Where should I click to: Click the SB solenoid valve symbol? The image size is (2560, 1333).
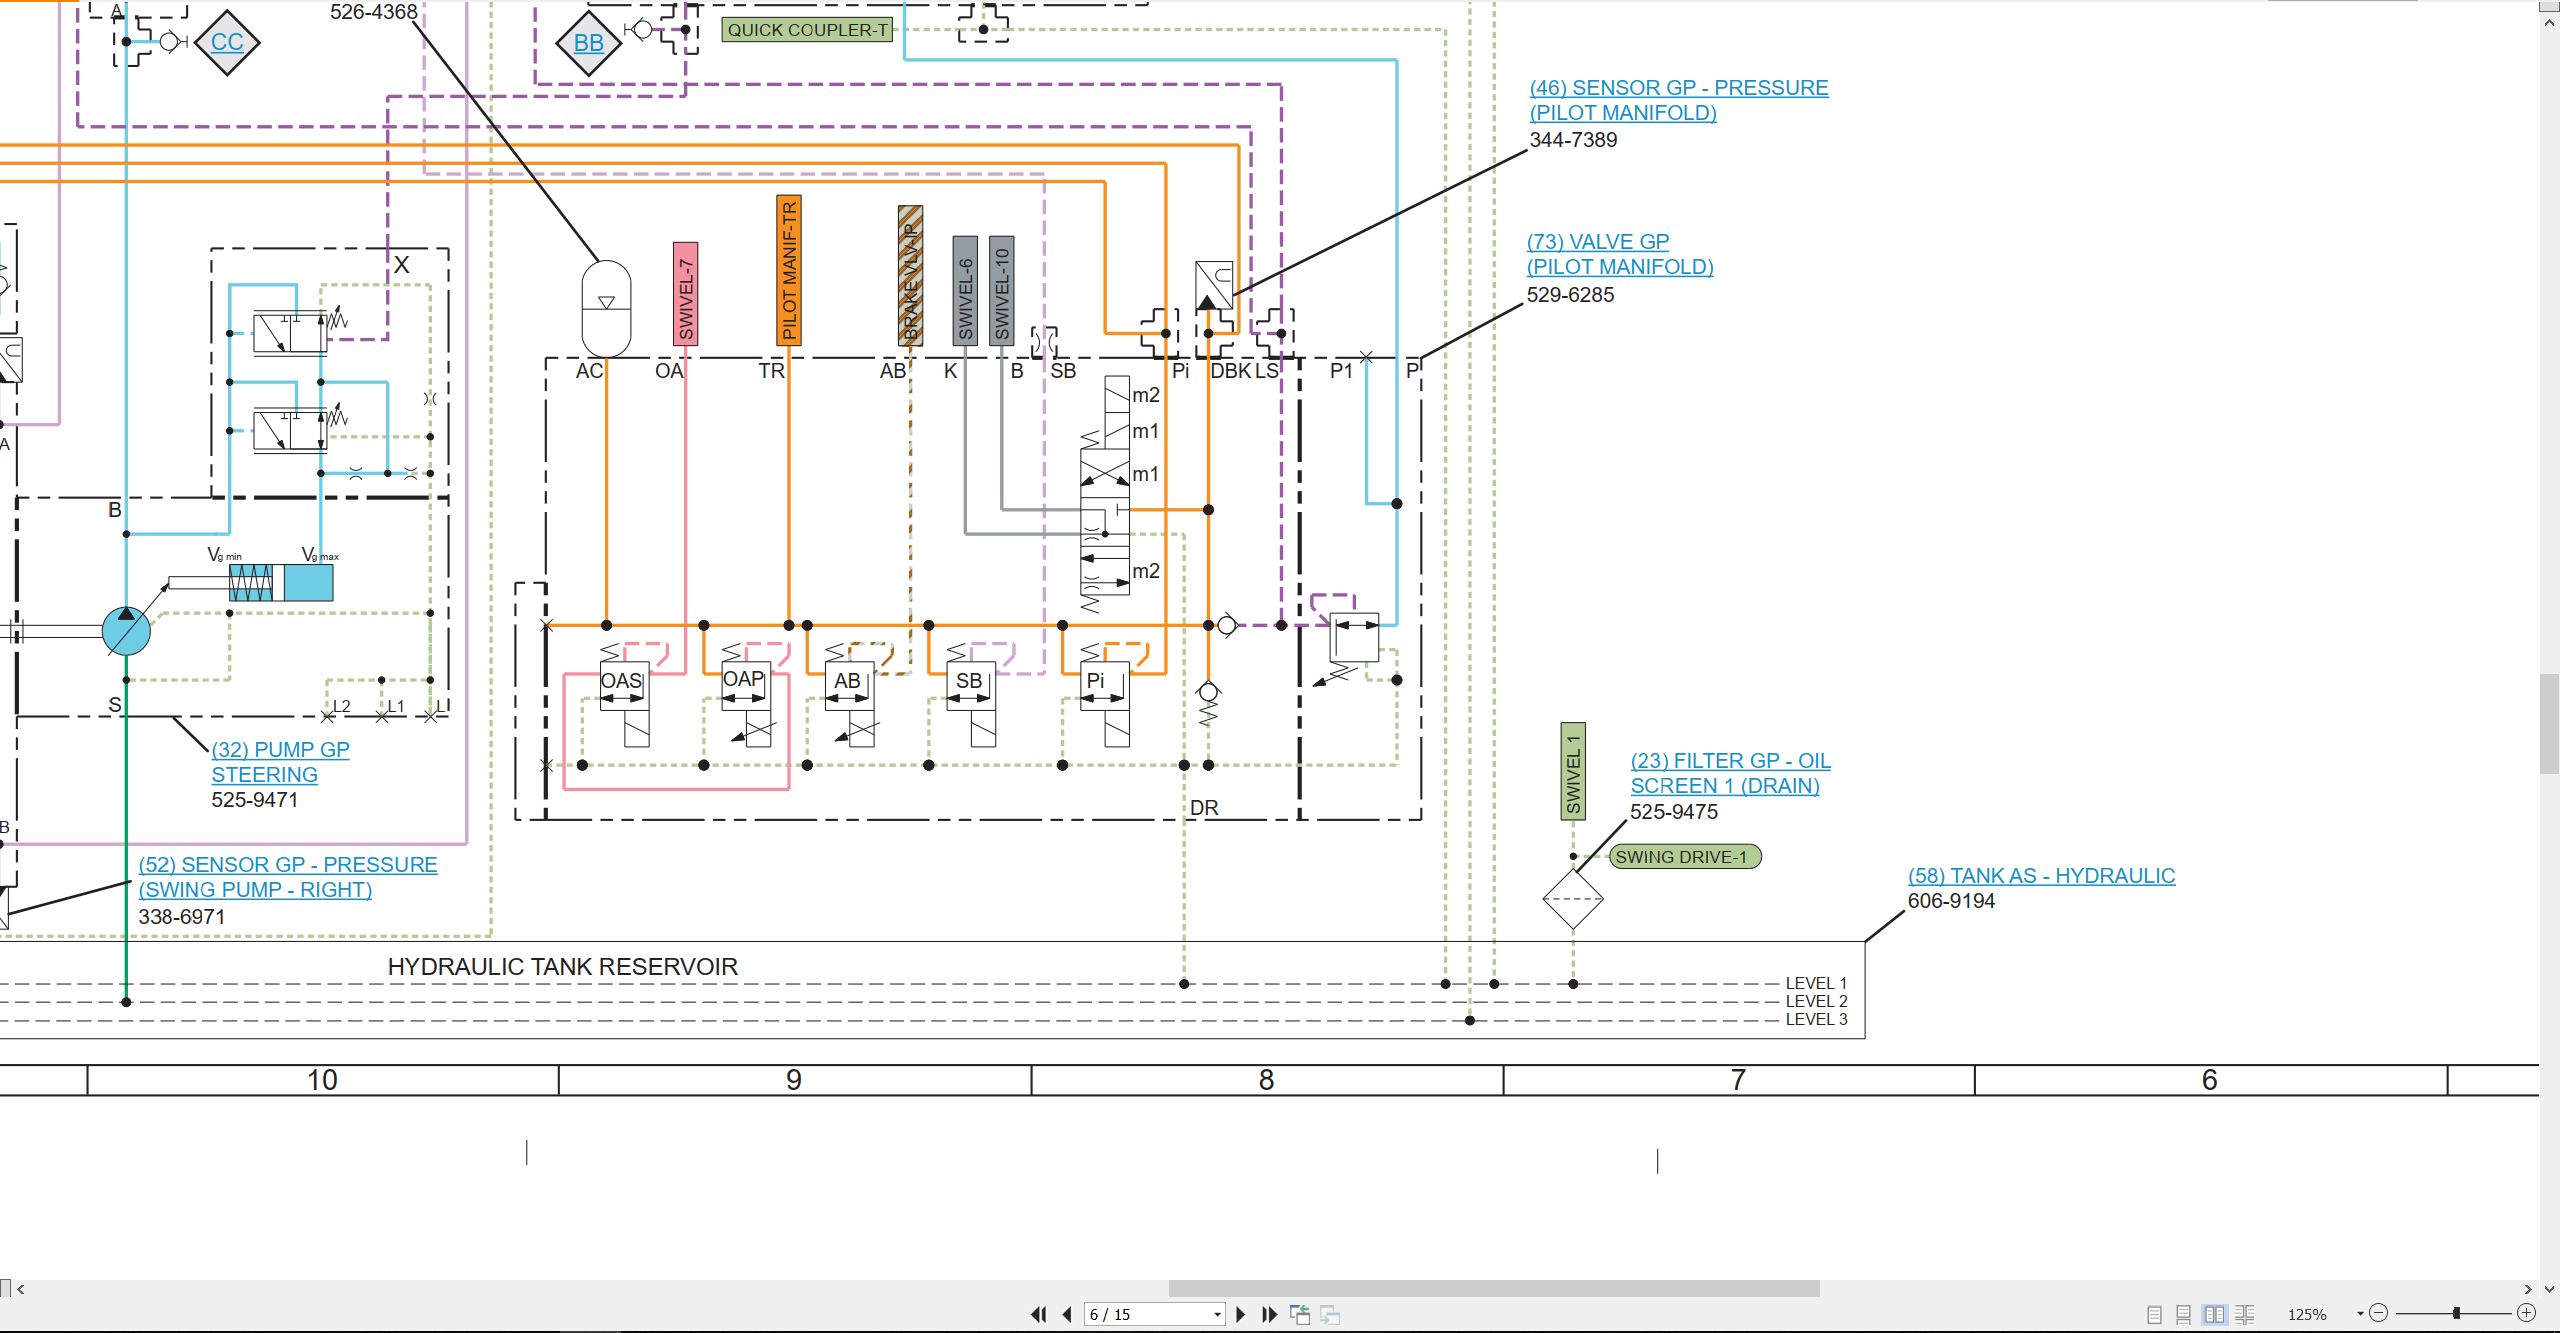[x=970, y=694]
